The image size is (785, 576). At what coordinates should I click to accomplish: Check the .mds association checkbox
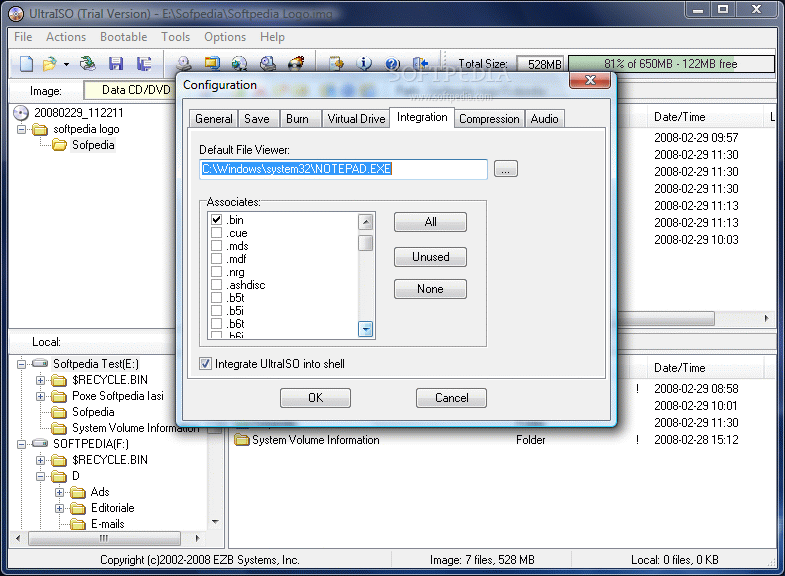(x=216, y=246)
